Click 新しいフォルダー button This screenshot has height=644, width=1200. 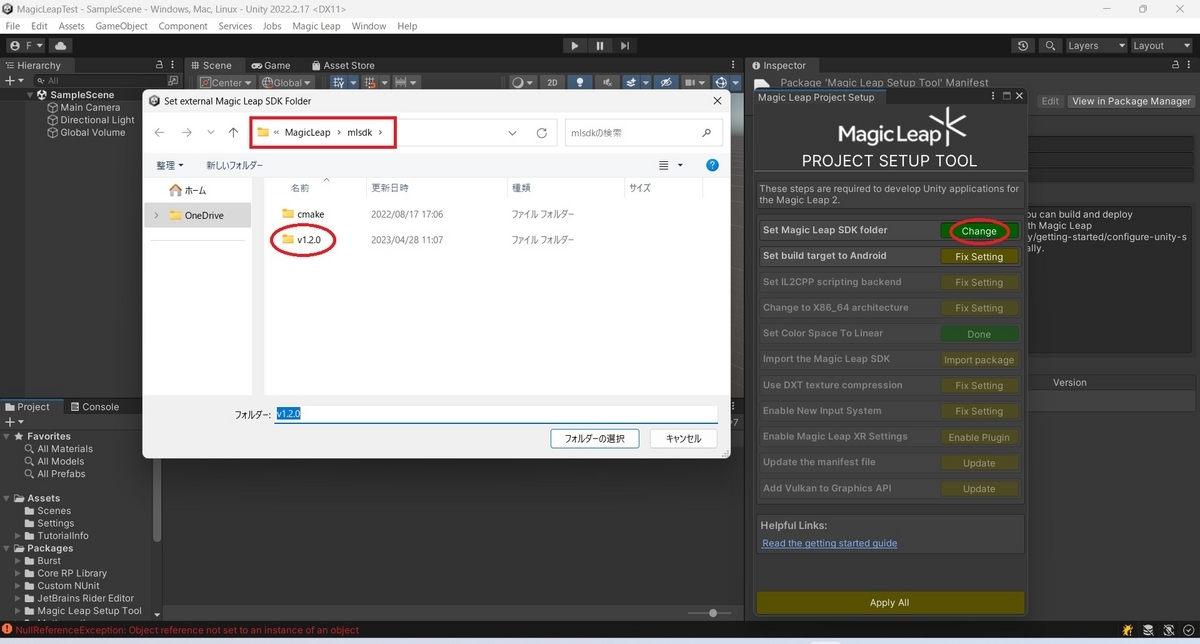[235, 165]
